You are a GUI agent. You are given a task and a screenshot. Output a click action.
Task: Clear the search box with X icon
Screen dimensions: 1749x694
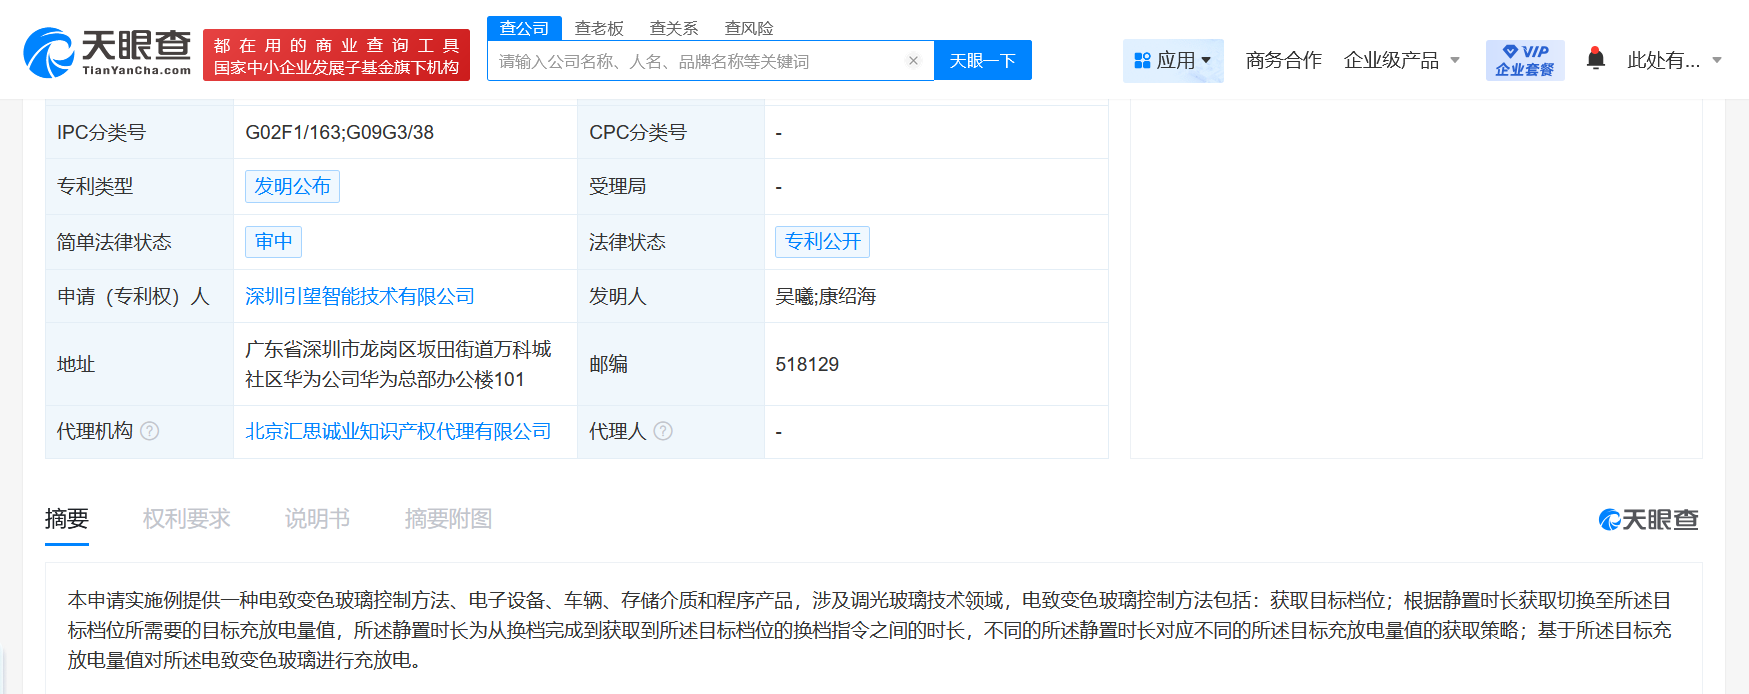point(913,61)
